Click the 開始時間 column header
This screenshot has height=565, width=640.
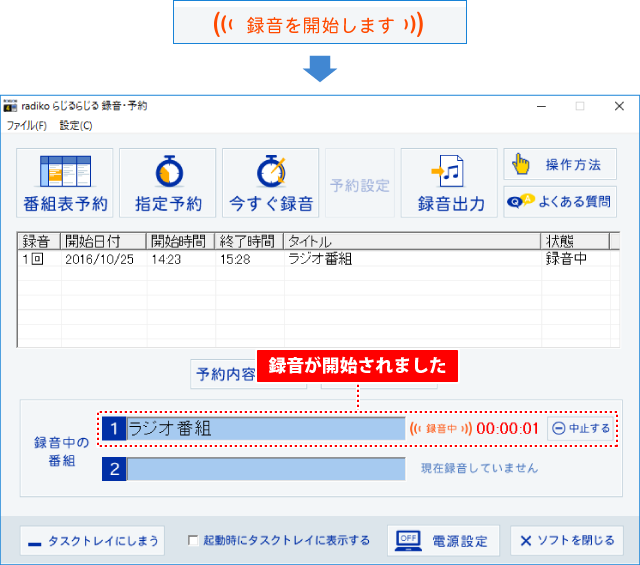click(x=181, y=241)
